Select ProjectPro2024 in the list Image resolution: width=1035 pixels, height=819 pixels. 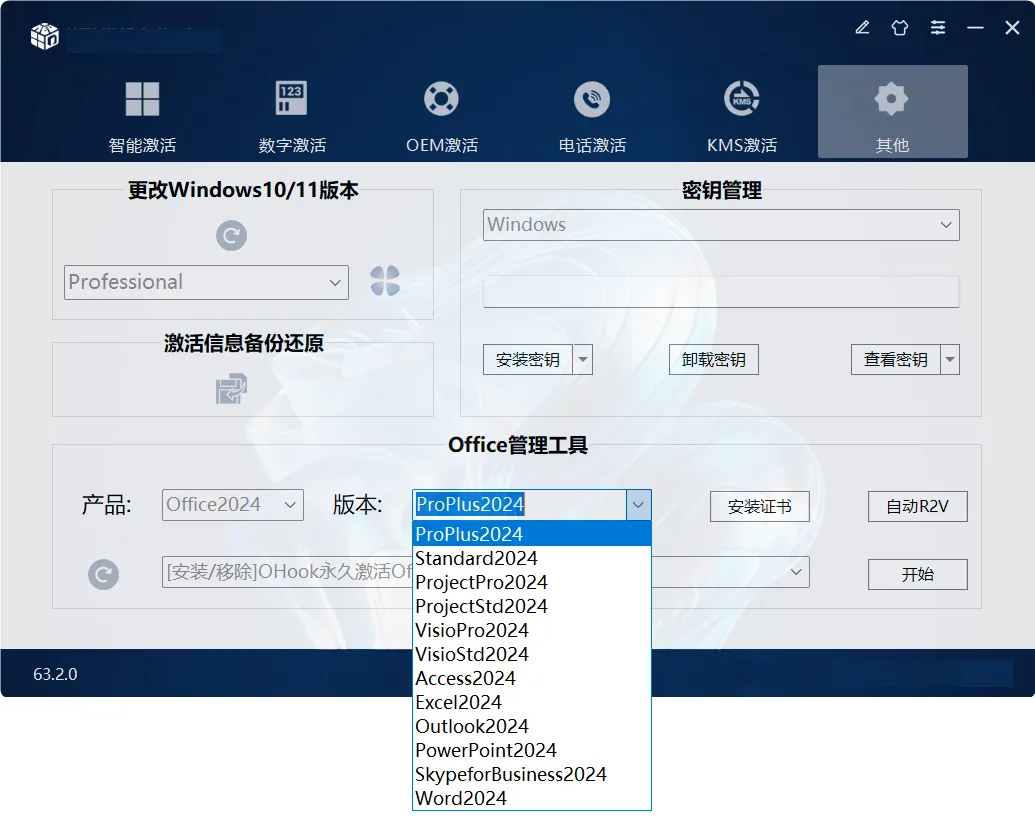tap(531, 582)
